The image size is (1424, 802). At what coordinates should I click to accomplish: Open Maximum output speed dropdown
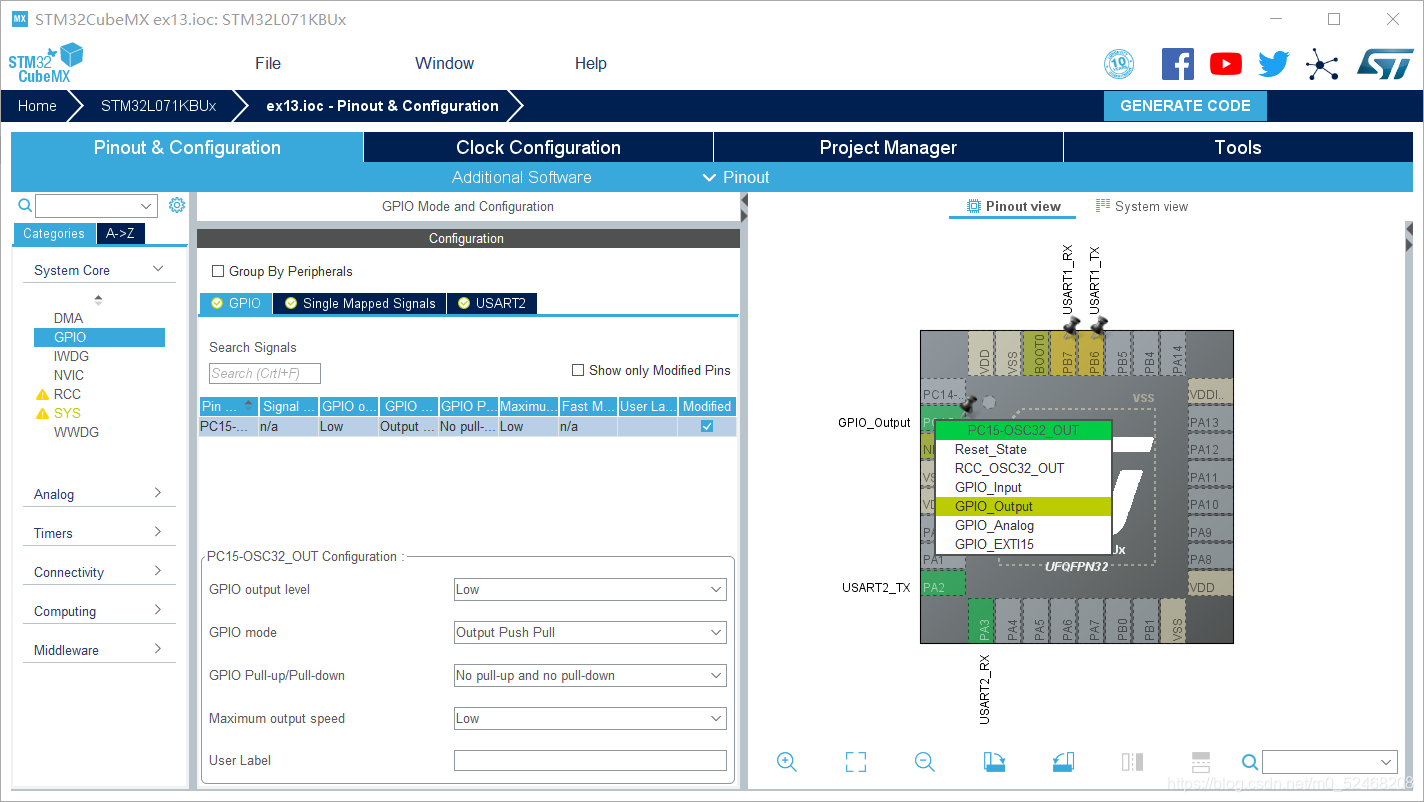coord(590,718)
